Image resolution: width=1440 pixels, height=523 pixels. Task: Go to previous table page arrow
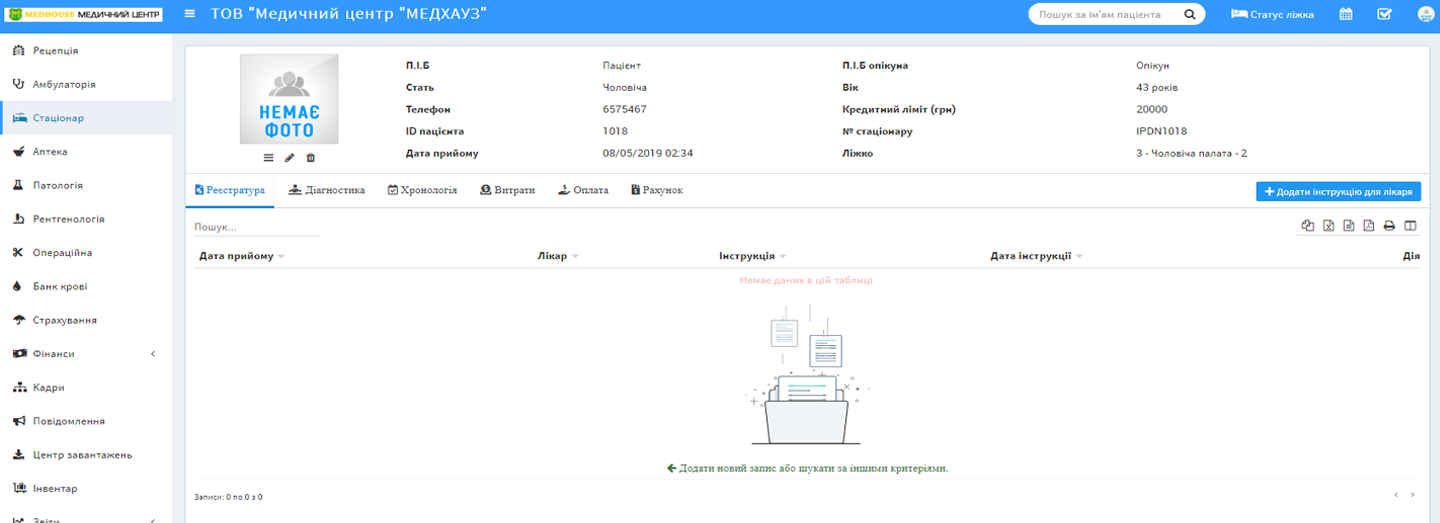point(1397,495)
